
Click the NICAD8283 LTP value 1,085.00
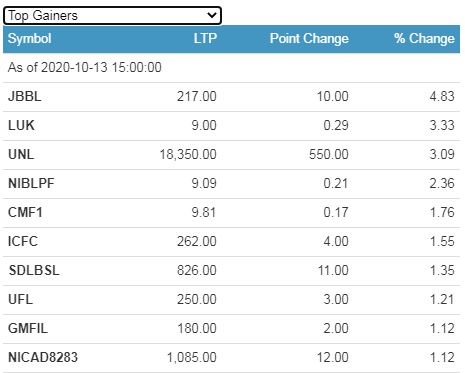click(192, 357)
